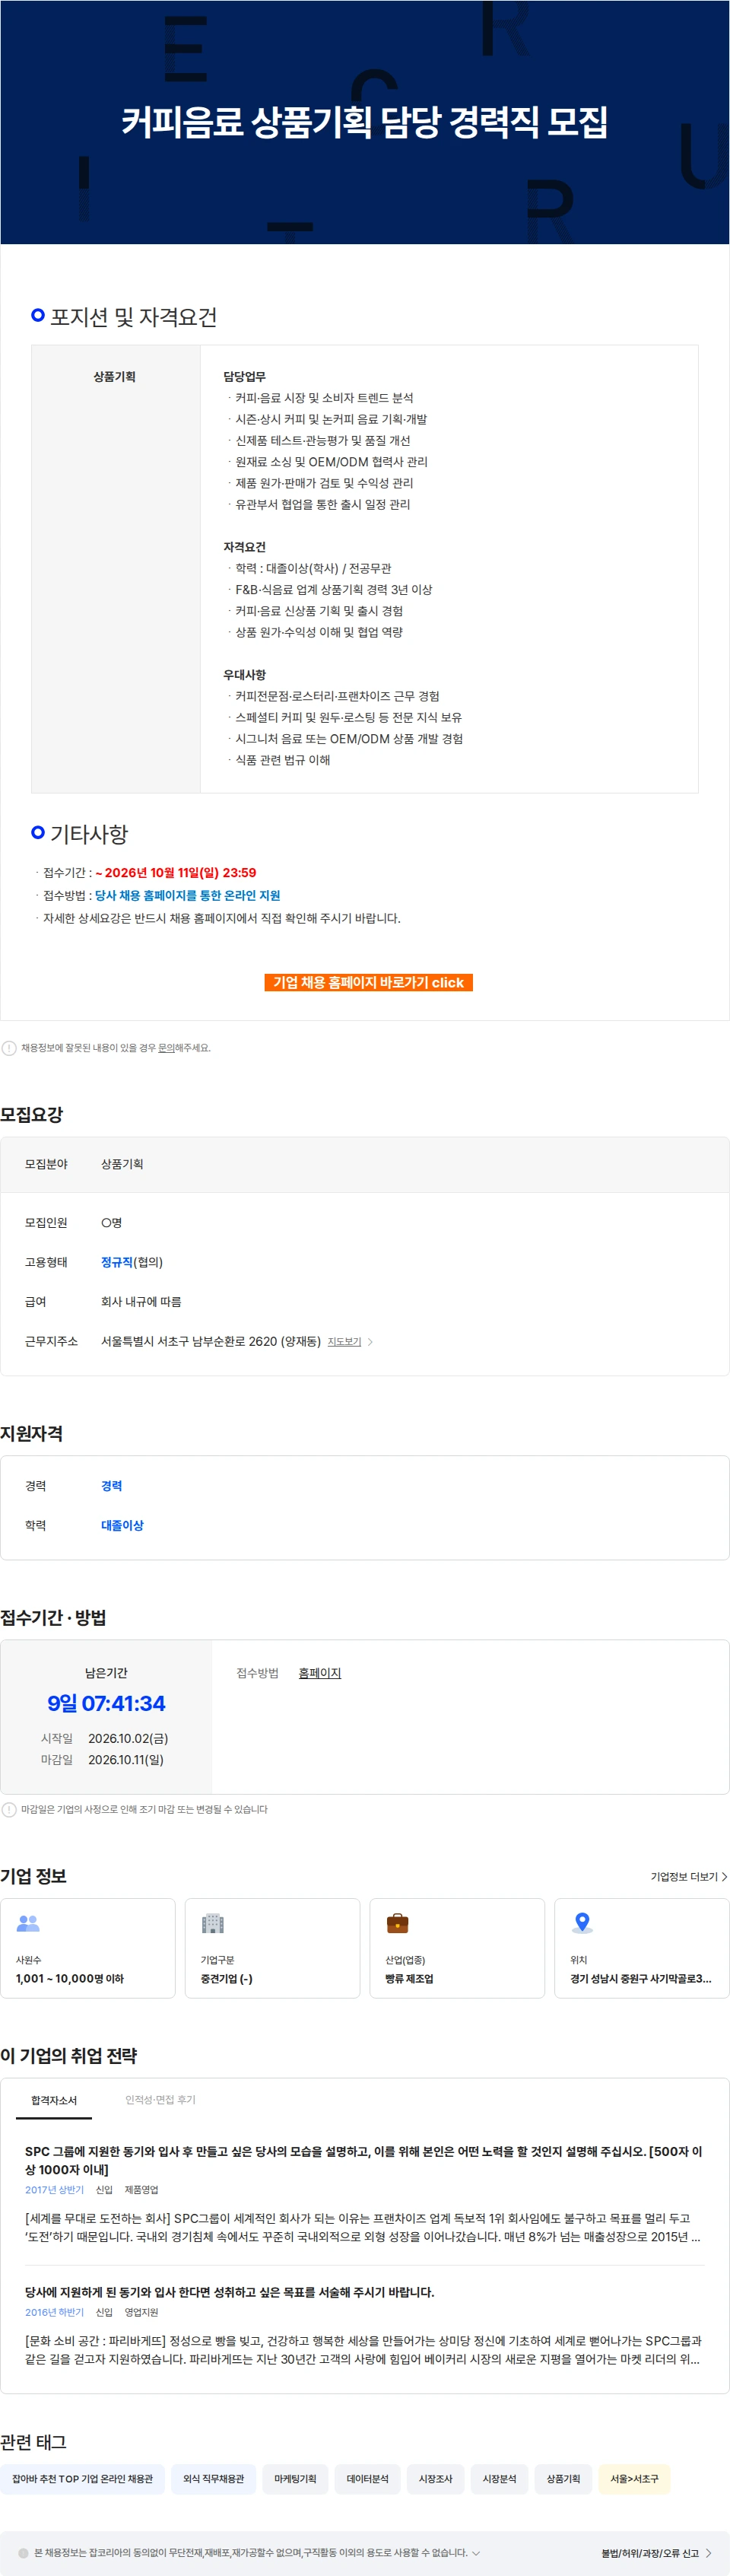730x2576 pixels.
Task: Select the 마케팅기획 tag
Action: [295, 2479]
